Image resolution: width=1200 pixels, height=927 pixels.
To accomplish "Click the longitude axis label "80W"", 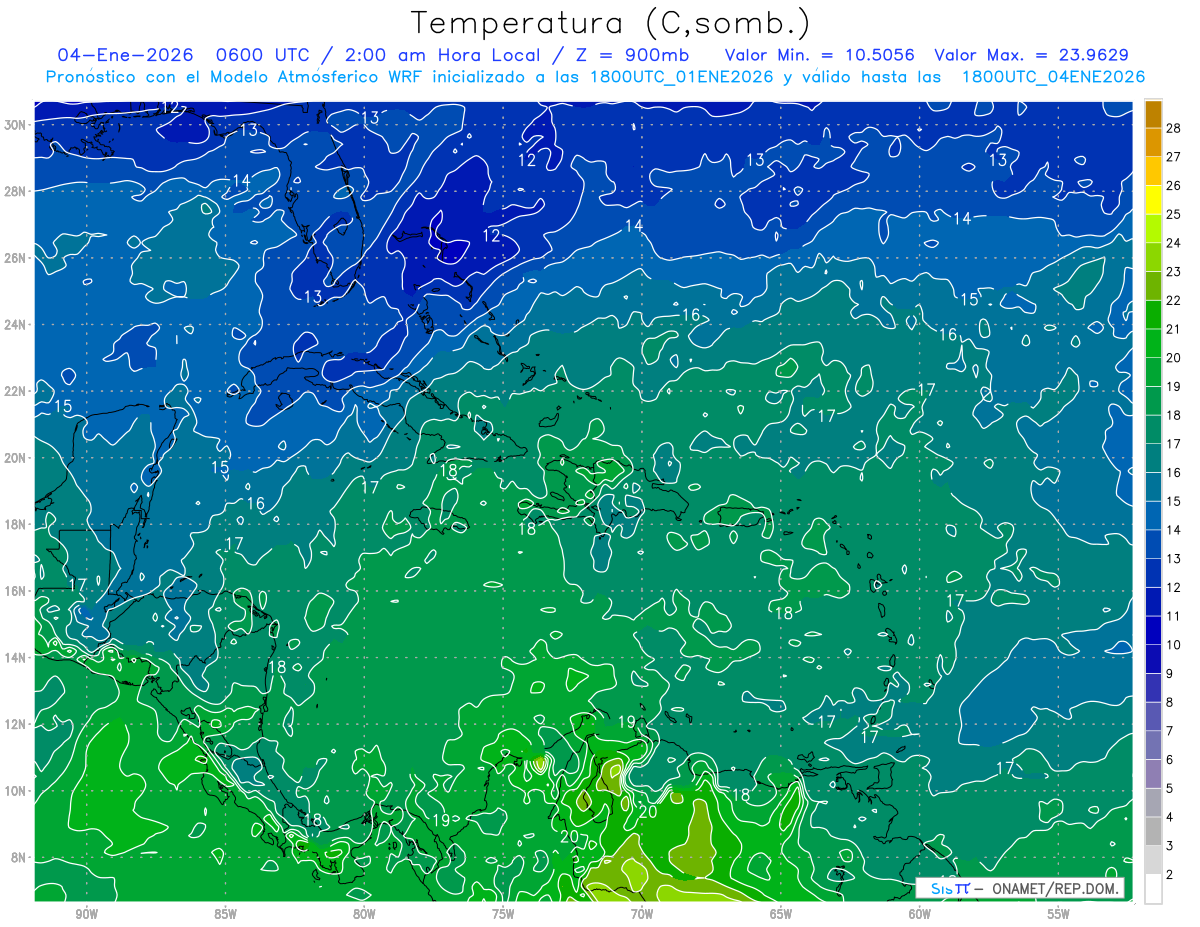I will pos(364,914).
